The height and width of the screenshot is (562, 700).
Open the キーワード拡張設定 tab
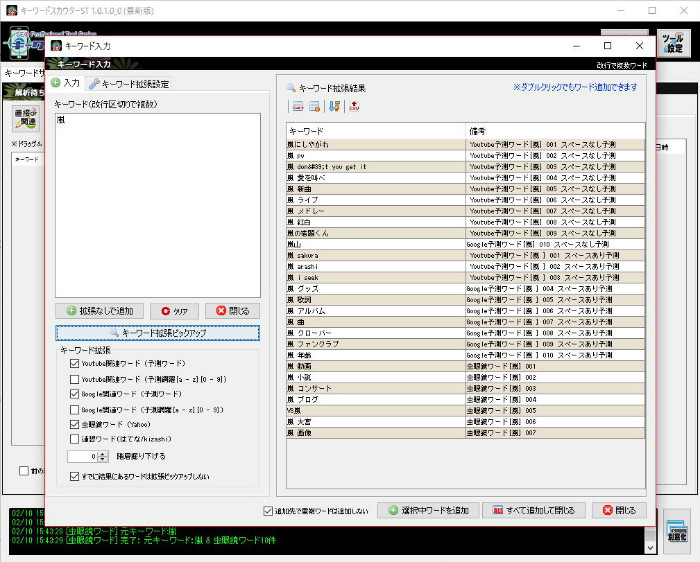pos(129,84)
